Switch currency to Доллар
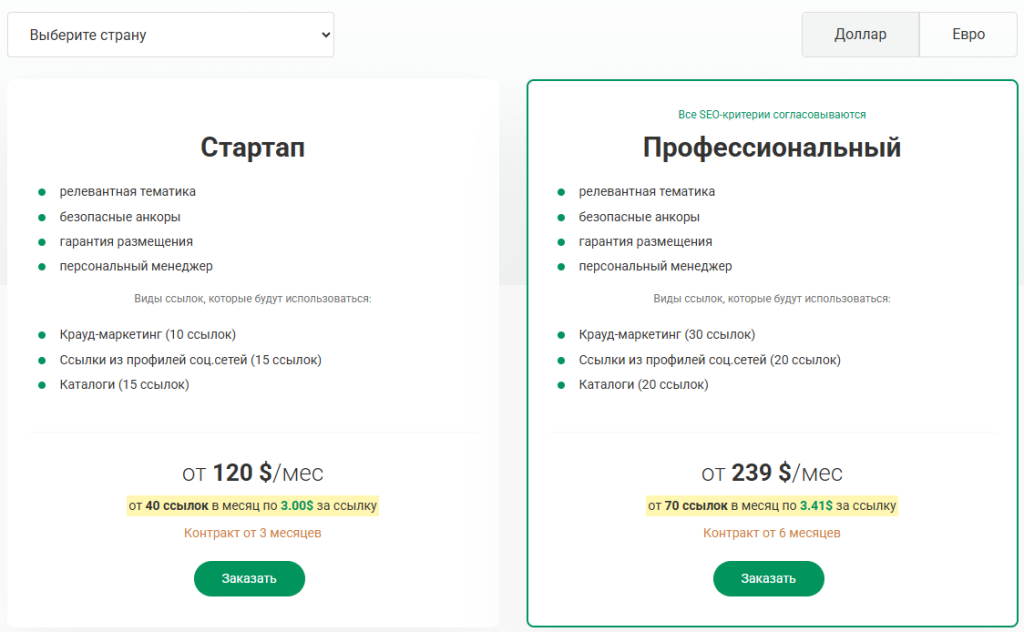The image size is (1024, 632). (860, 35)
